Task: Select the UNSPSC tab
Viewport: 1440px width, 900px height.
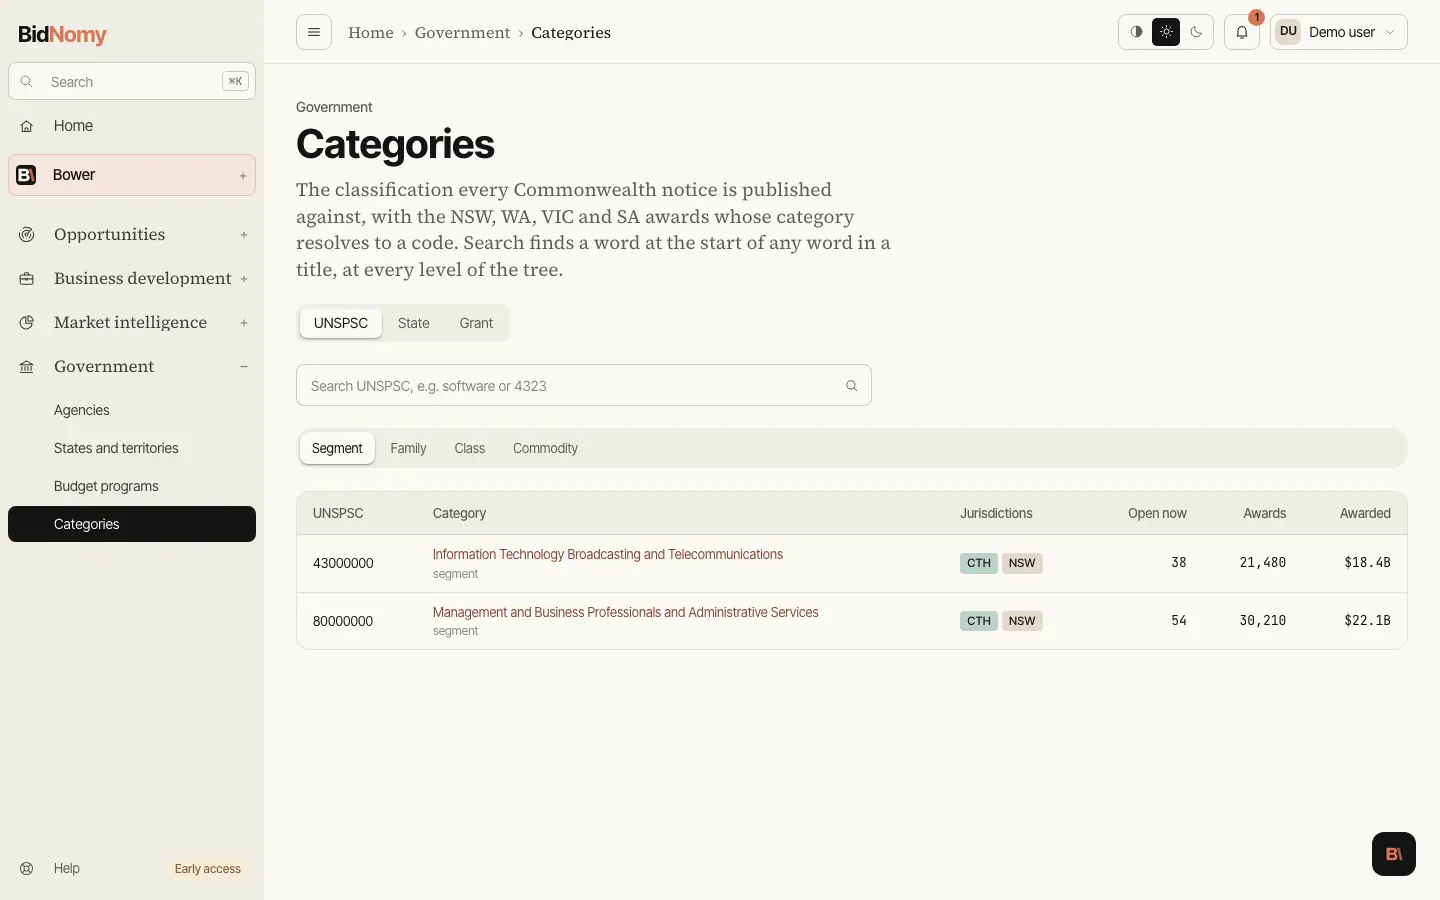Action: [x=341, y=323]
